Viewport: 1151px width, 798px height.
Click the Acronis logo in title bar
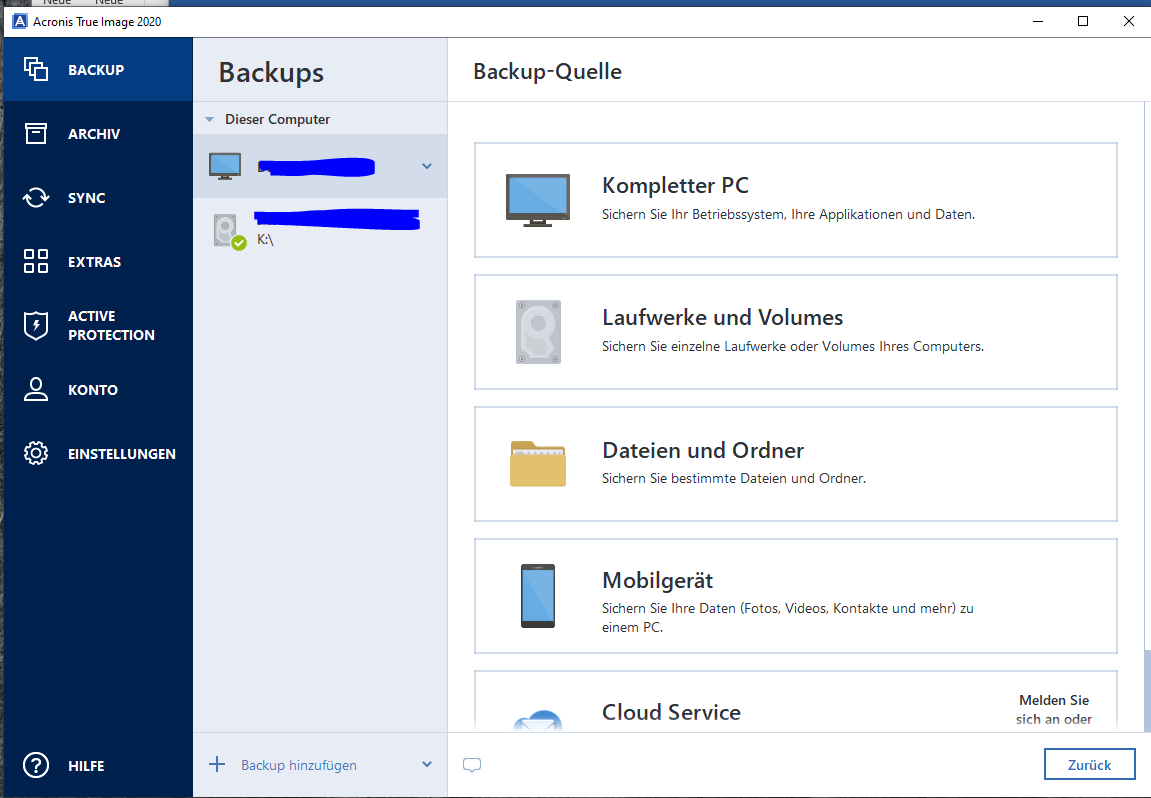click(x=20, y=21)
